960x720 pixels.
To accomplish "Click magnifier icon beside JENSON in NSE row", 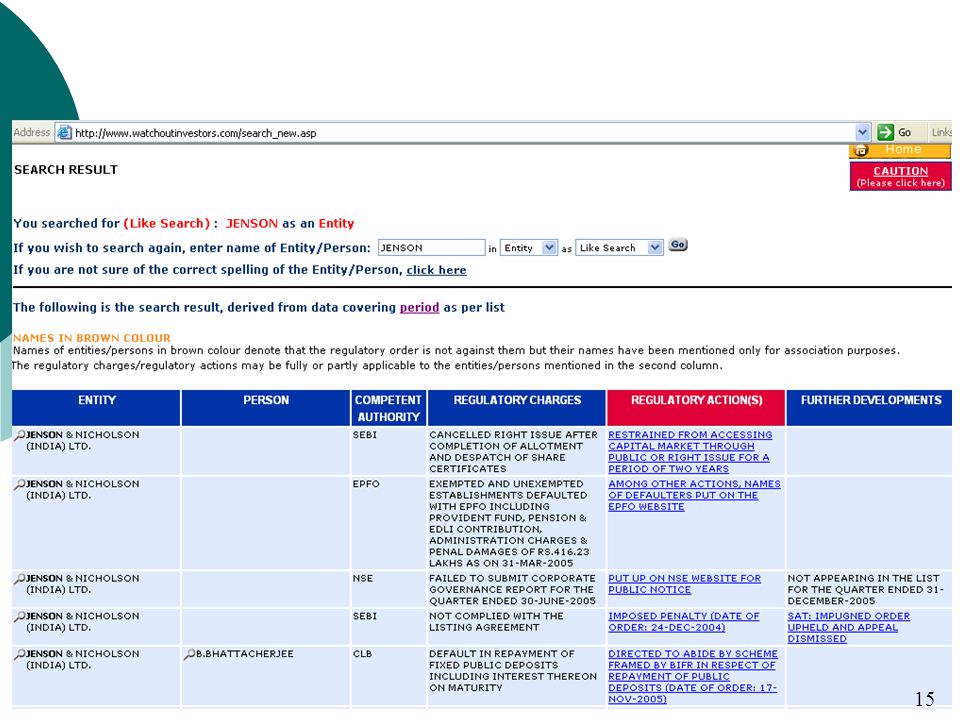I will [20, 579].
